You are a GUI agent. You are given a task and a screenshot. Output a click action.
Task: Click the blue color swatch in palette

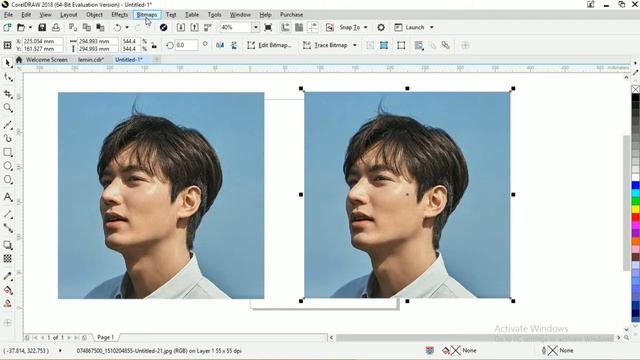(x=636, y=185)
